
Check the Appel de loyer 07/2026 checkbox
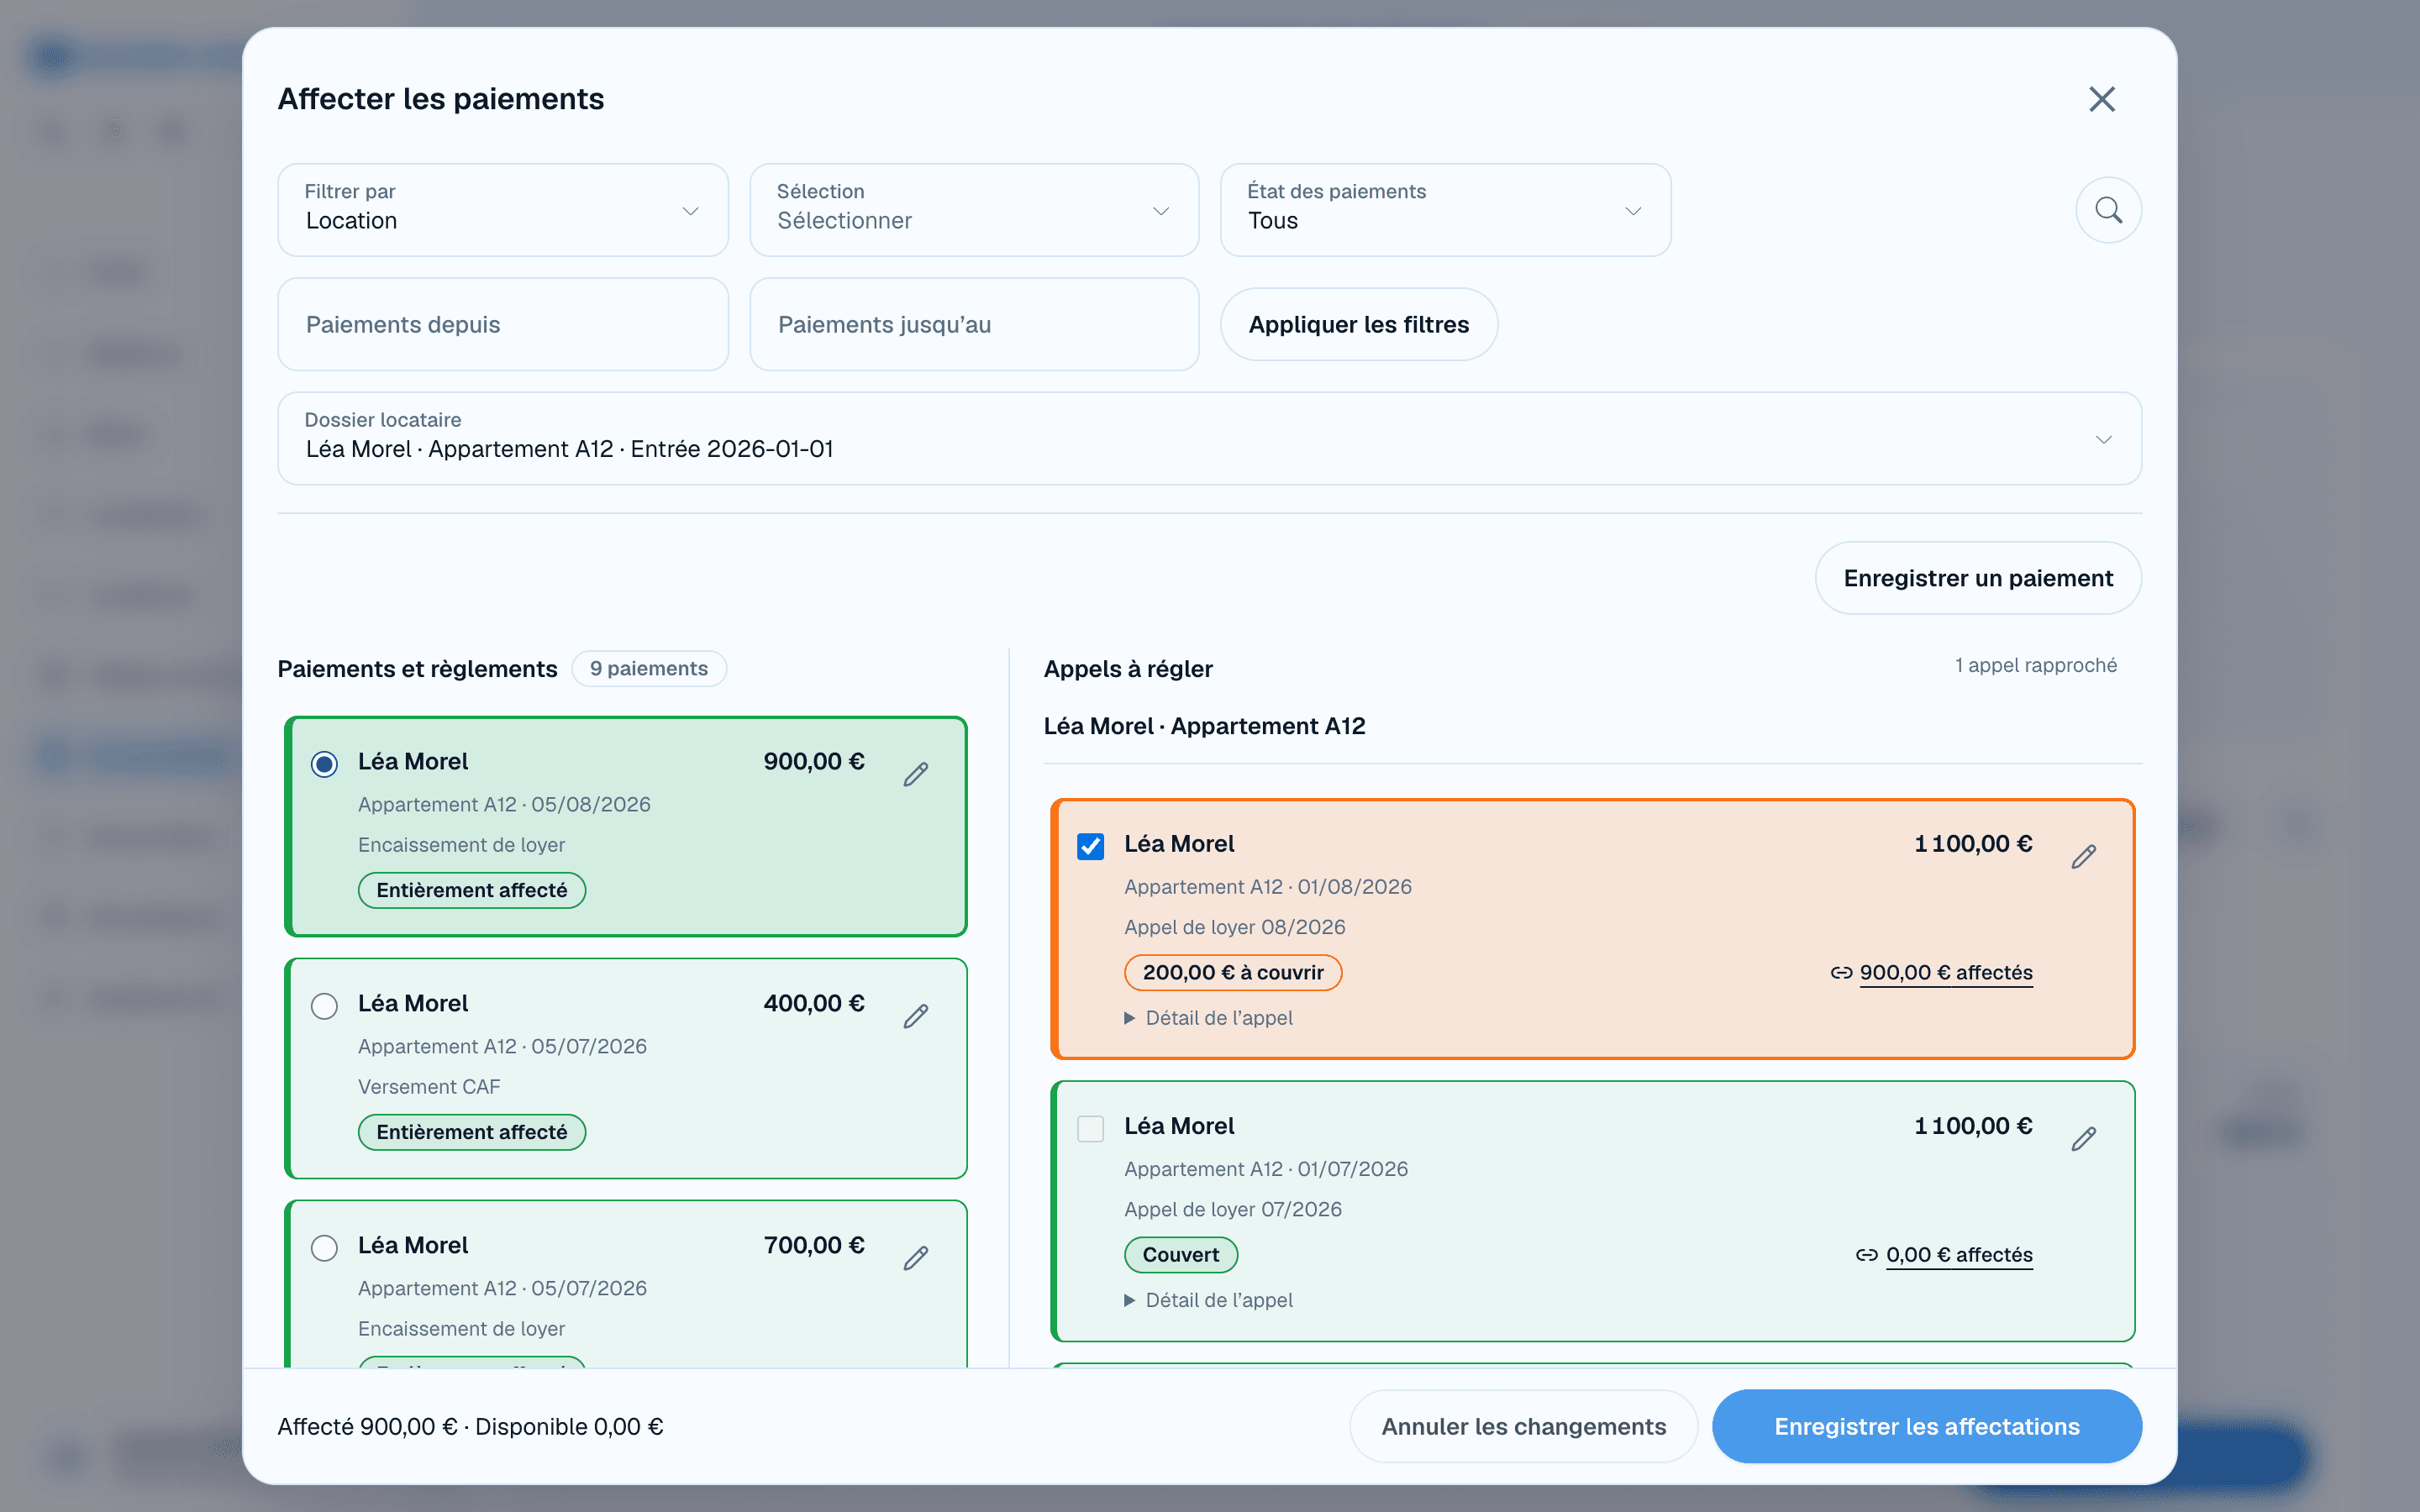pos(1090,1128)
